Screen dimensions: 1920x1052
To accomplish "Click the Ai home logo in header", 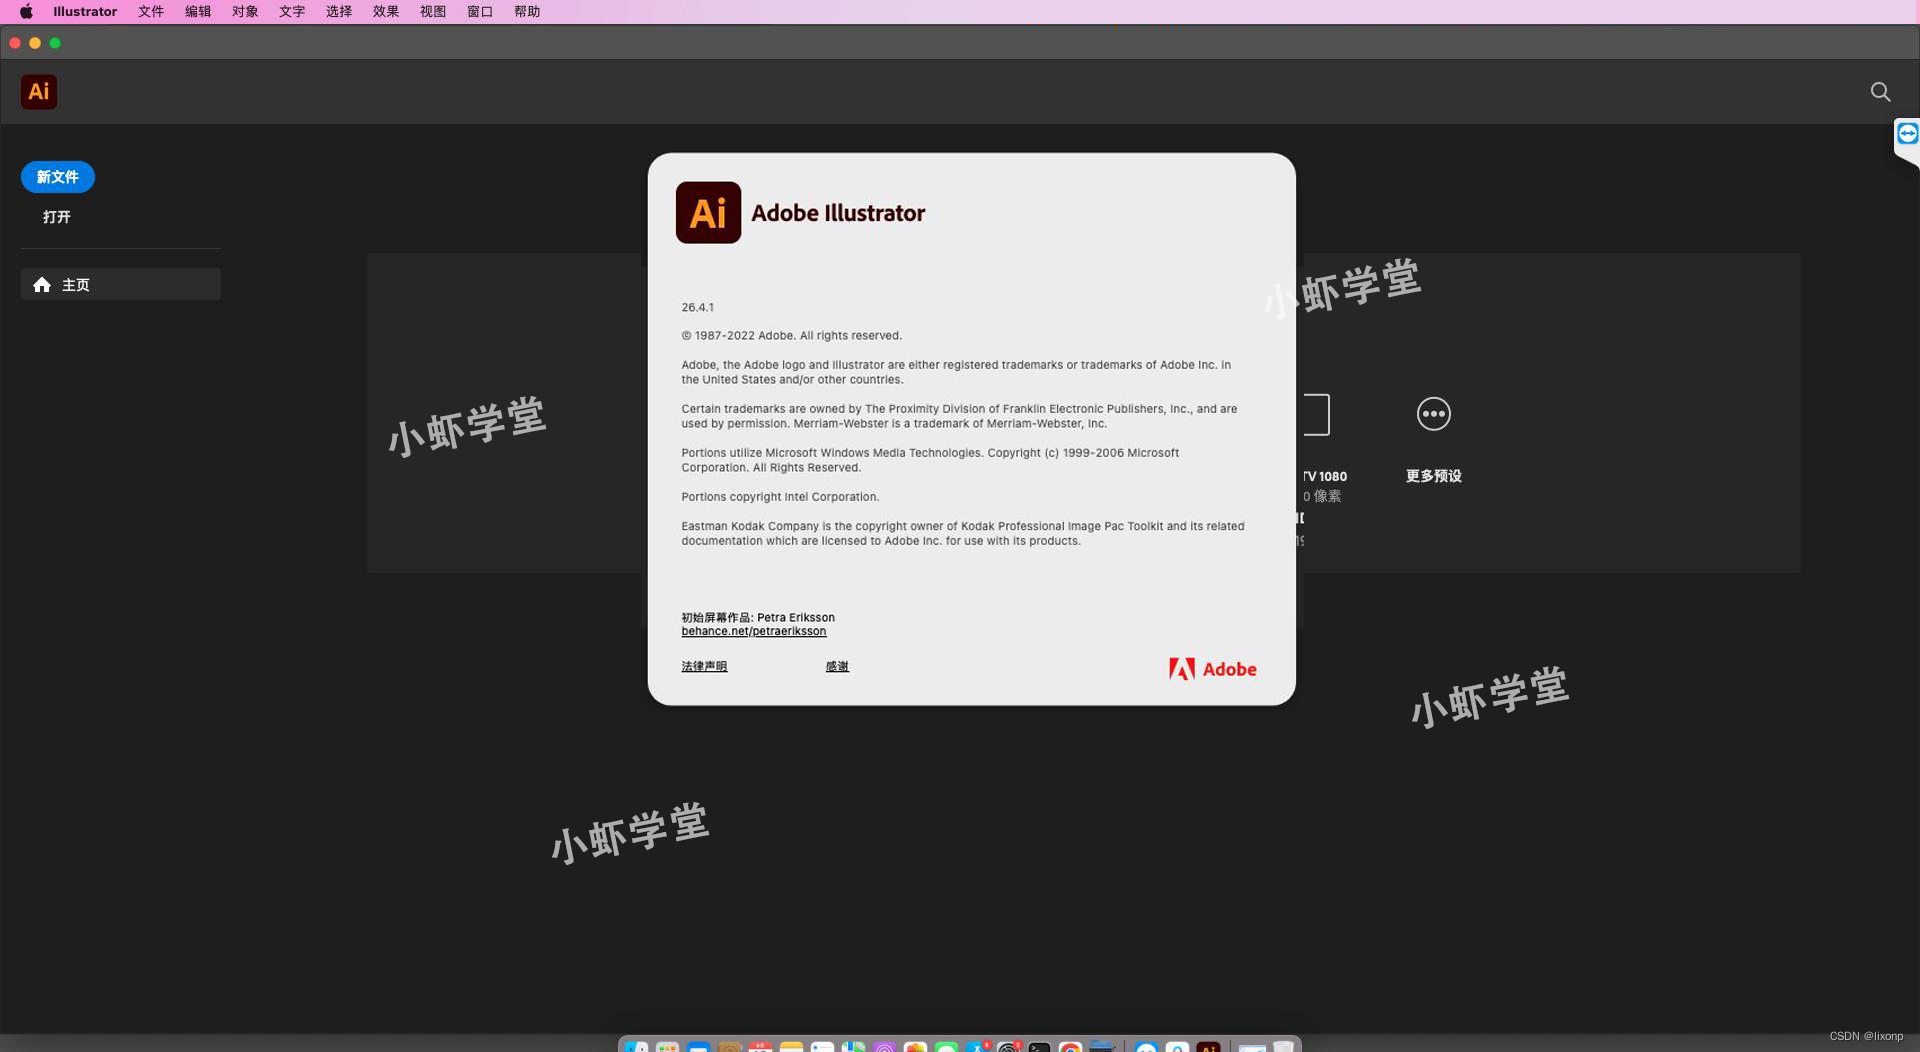I will coord(39,92).
